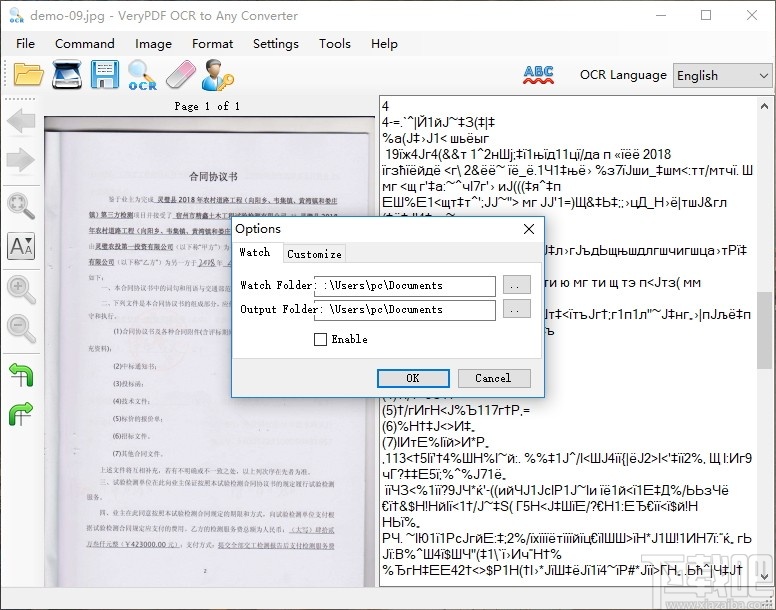
Task: Click the OCR text scrollbar up arrow
Action: (764, 106)
